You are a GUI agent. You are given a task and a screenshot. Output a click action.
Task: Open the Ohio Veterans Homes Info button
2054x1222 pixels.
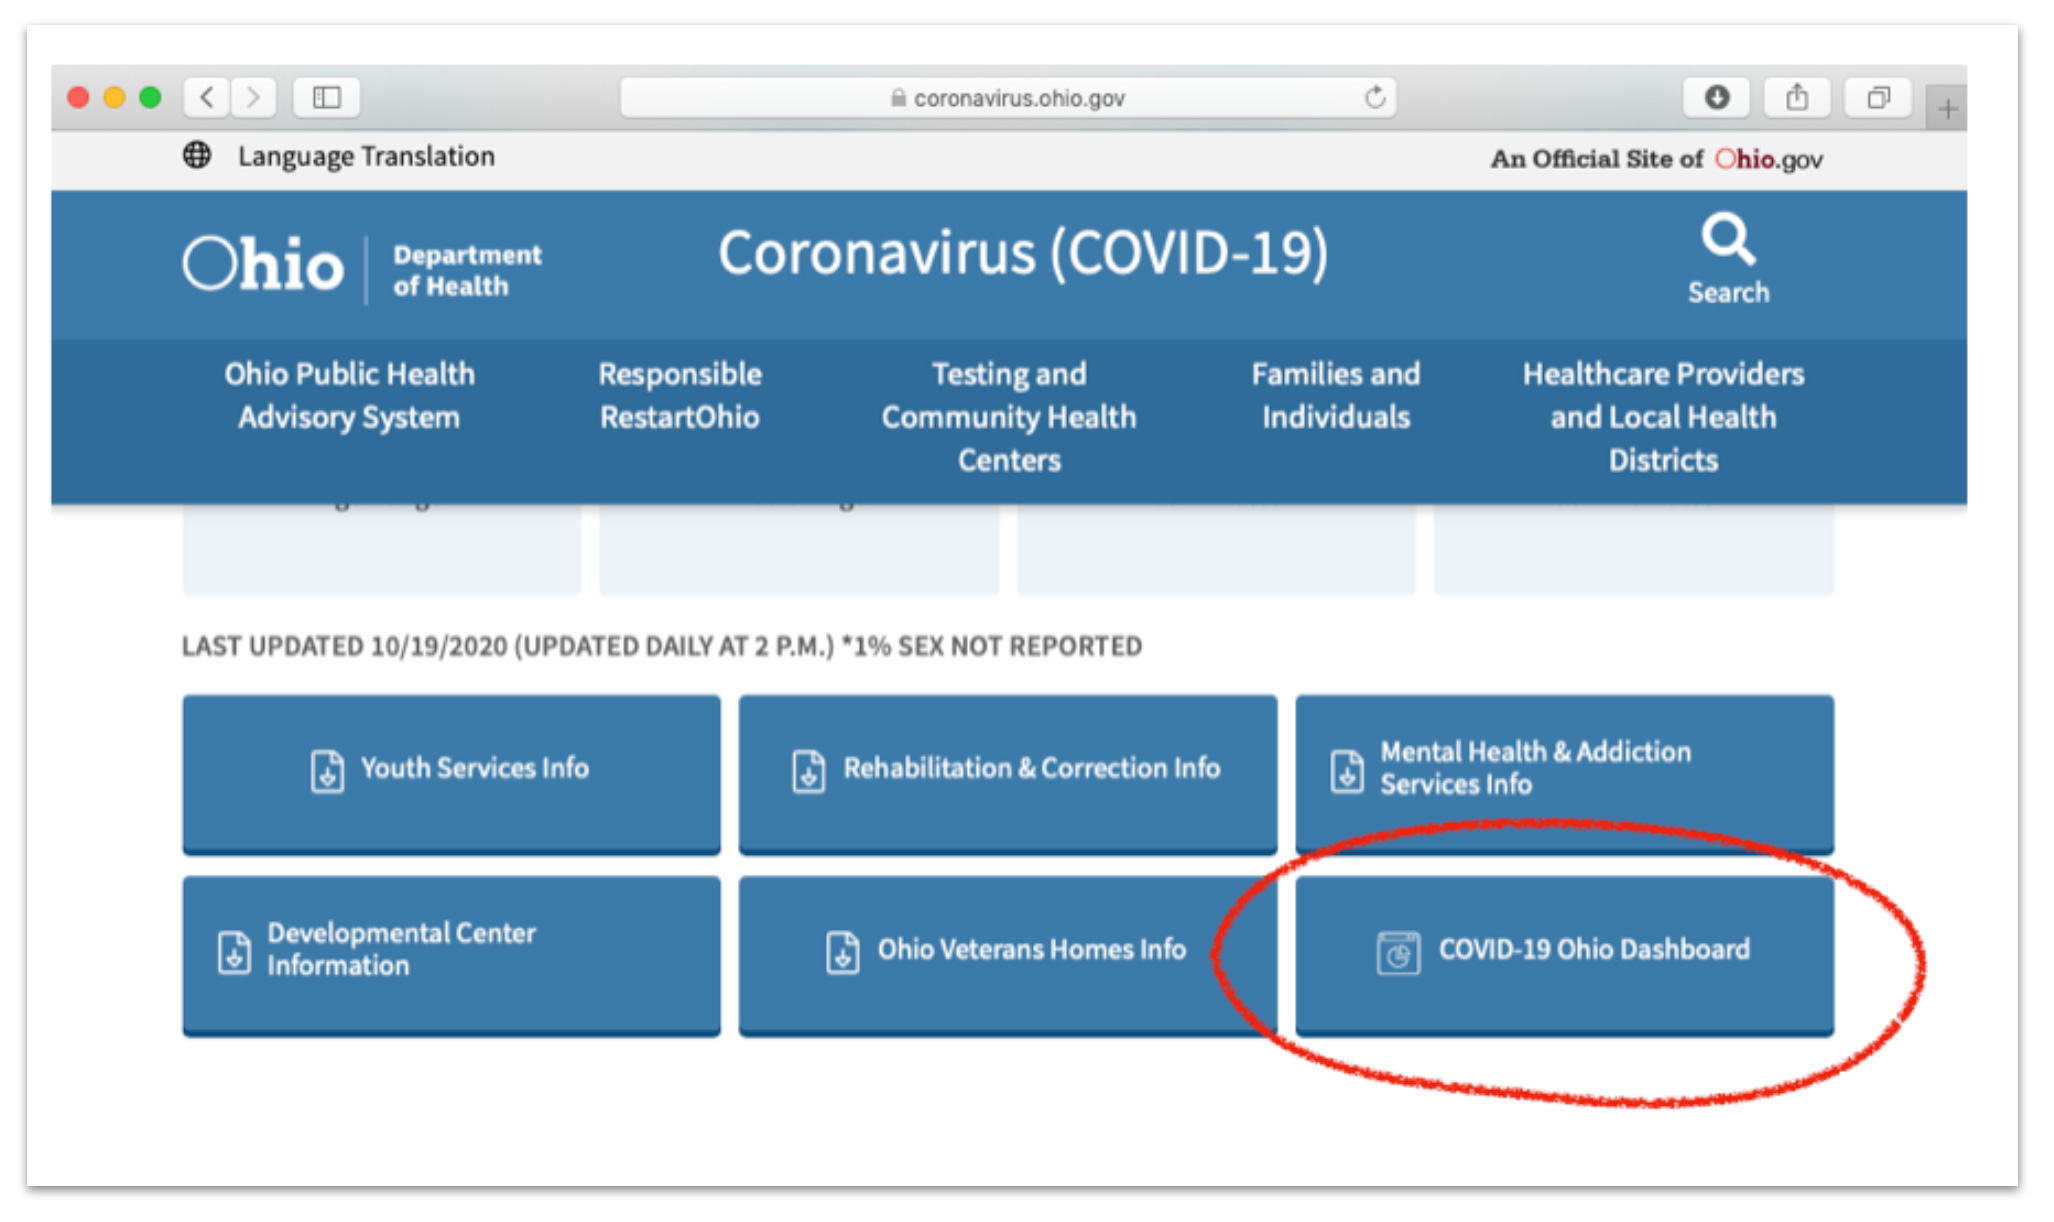(x=1008, y=955)
